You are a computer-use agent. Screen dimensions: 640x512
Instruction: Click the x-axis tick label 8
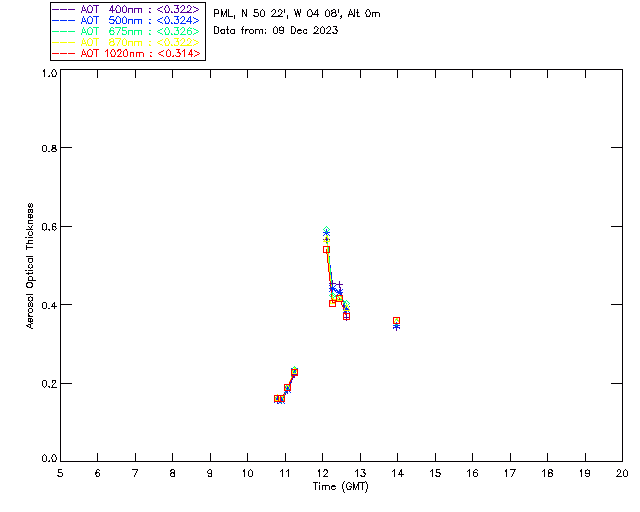tap(173, 474)
